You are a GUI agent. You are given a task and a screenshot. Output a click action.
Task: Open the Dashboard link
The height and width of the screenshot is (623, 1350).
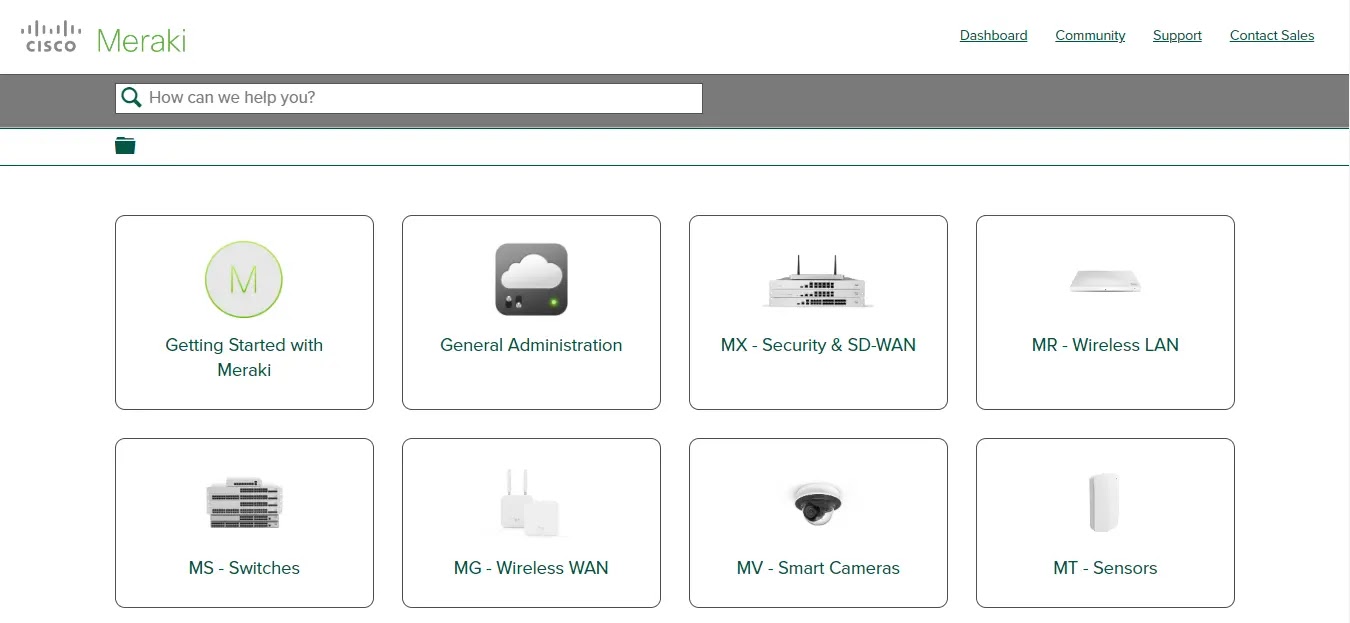pyautogui.click(x=993, y=36)
